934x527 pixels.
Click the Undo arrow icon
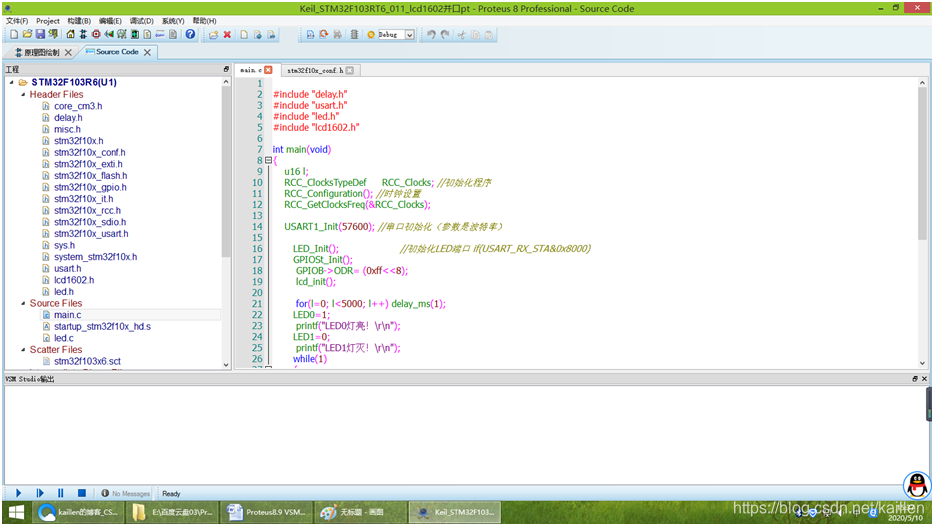(x=431, y=35)
